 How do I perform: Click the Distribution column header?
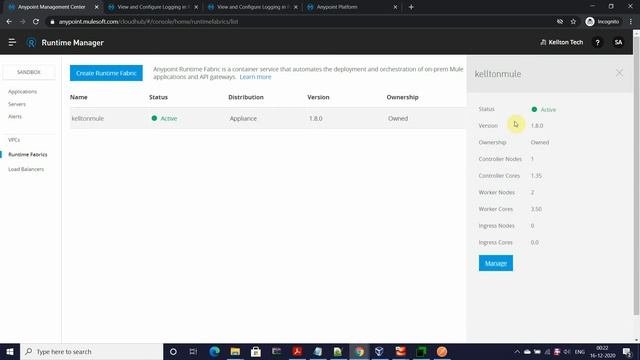tap(246, 97)
